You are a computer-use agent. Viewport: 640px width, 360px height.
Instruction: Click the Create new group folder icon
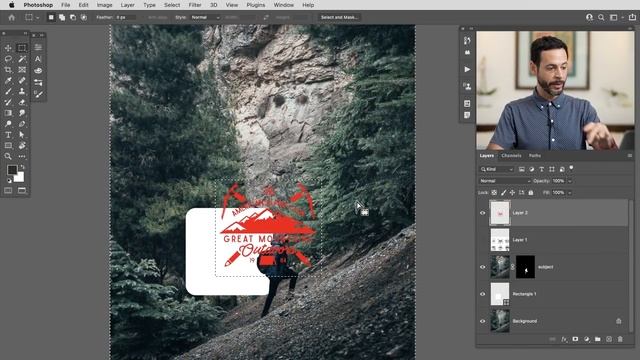pyautogui.click(x=598, y=339)
